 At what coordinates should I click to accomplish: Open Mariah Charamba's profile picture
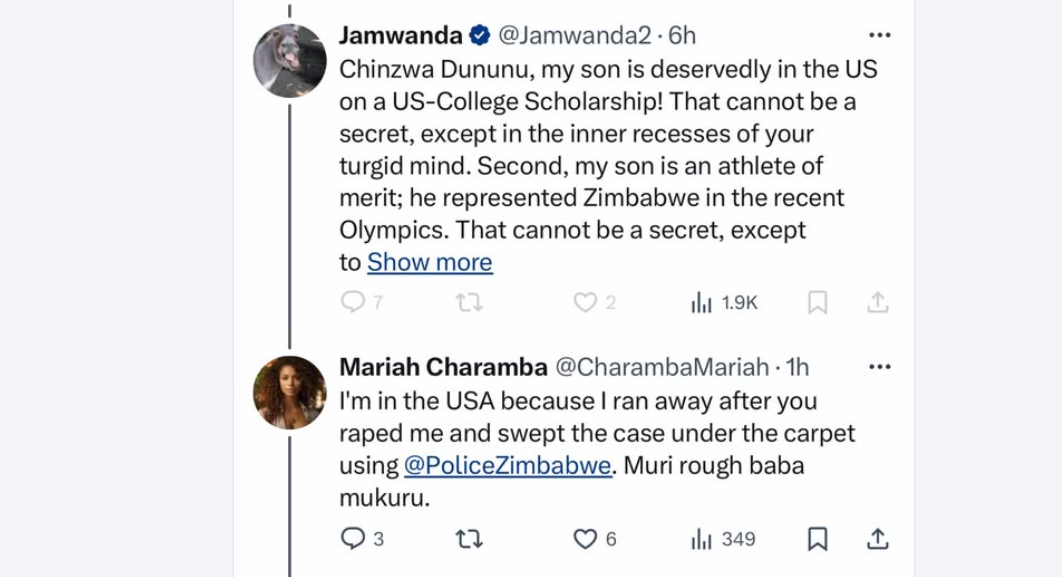[x=290, y=392]
